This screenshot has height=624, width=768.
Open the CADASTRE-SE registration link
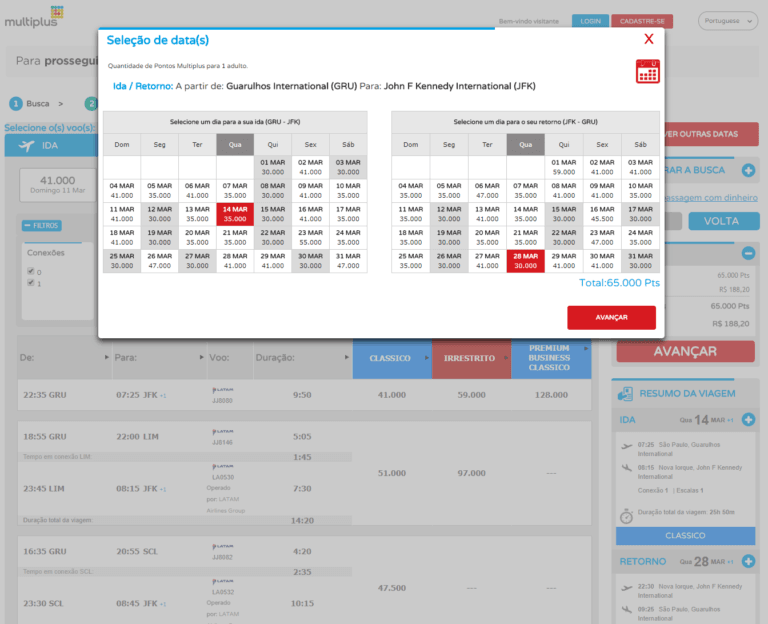click(643, 21)
